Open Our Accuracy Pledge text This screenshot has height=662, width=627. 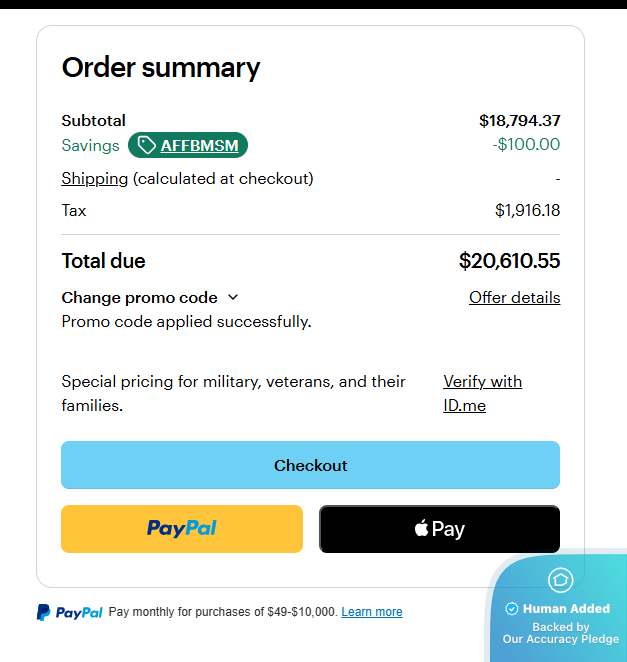click(560, 639)
